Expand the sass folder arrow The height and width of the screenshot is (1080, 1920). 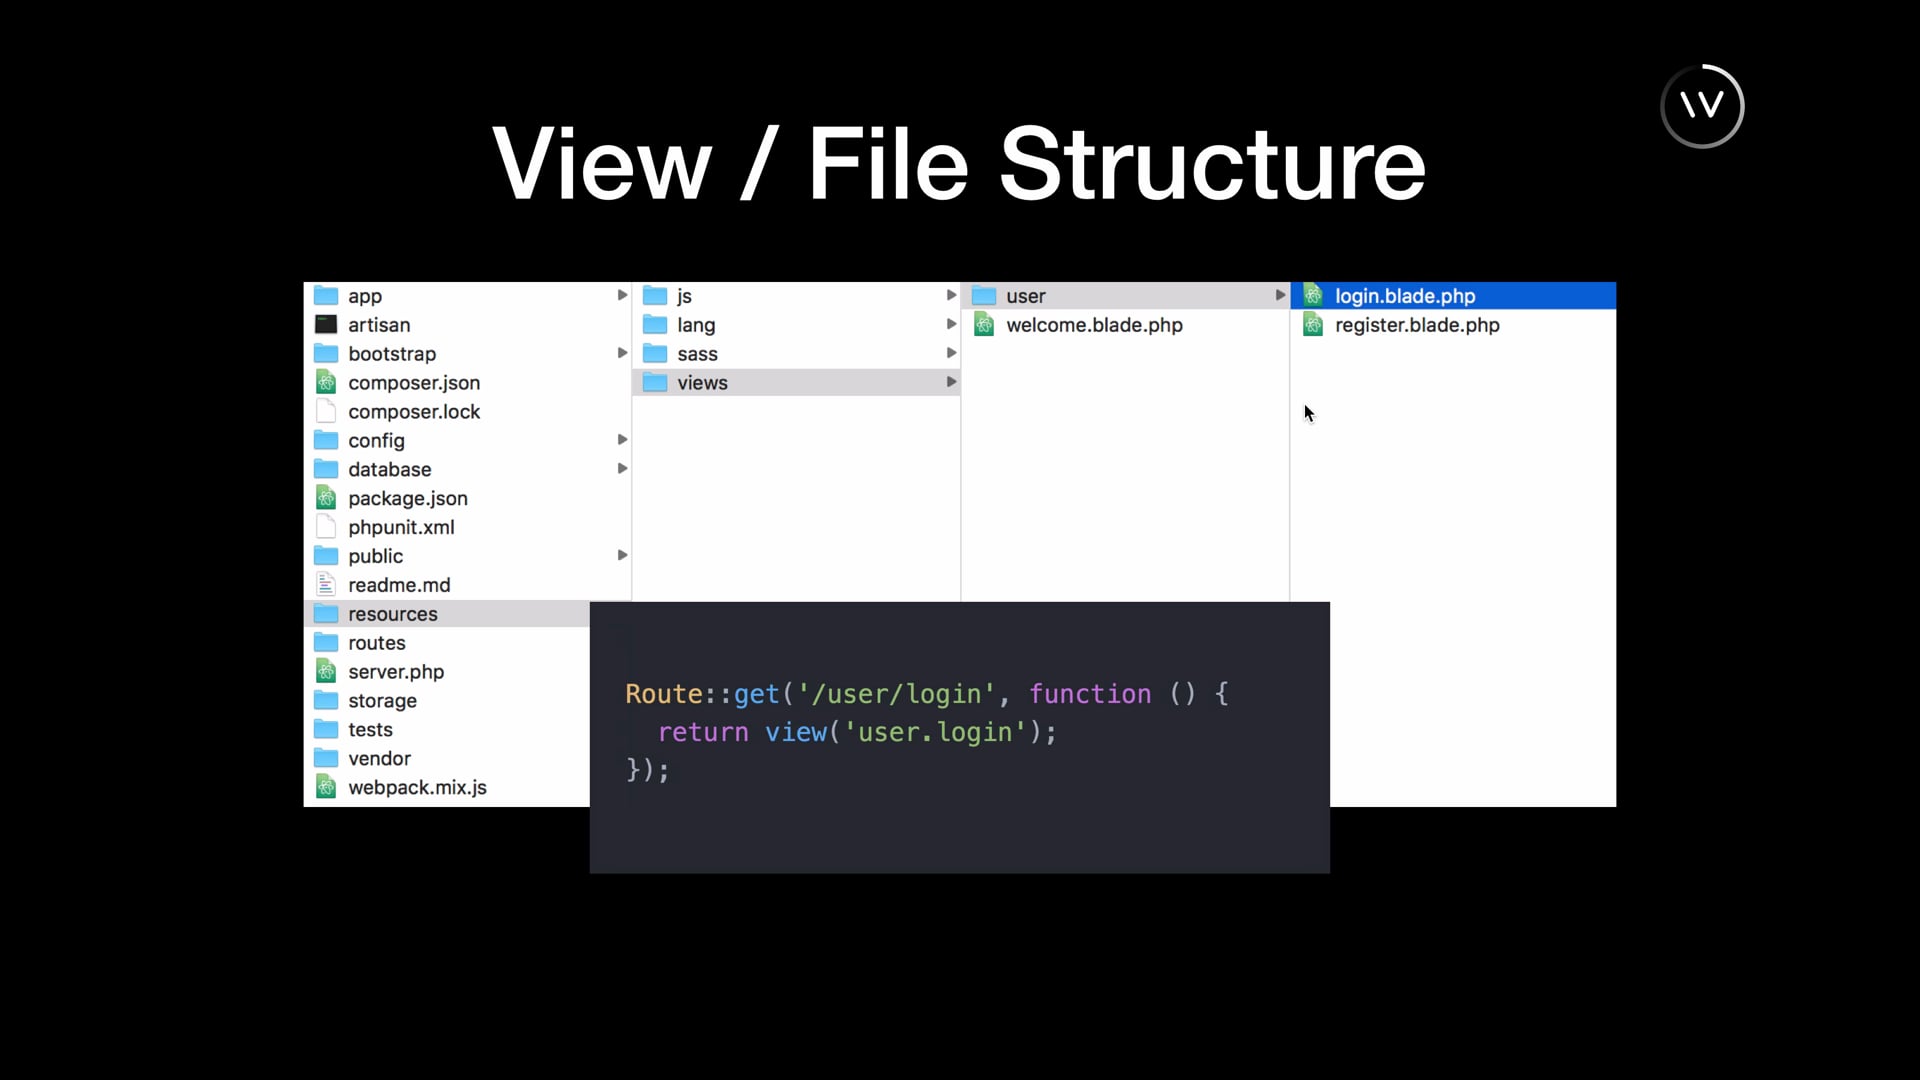(x=951, y=353)
